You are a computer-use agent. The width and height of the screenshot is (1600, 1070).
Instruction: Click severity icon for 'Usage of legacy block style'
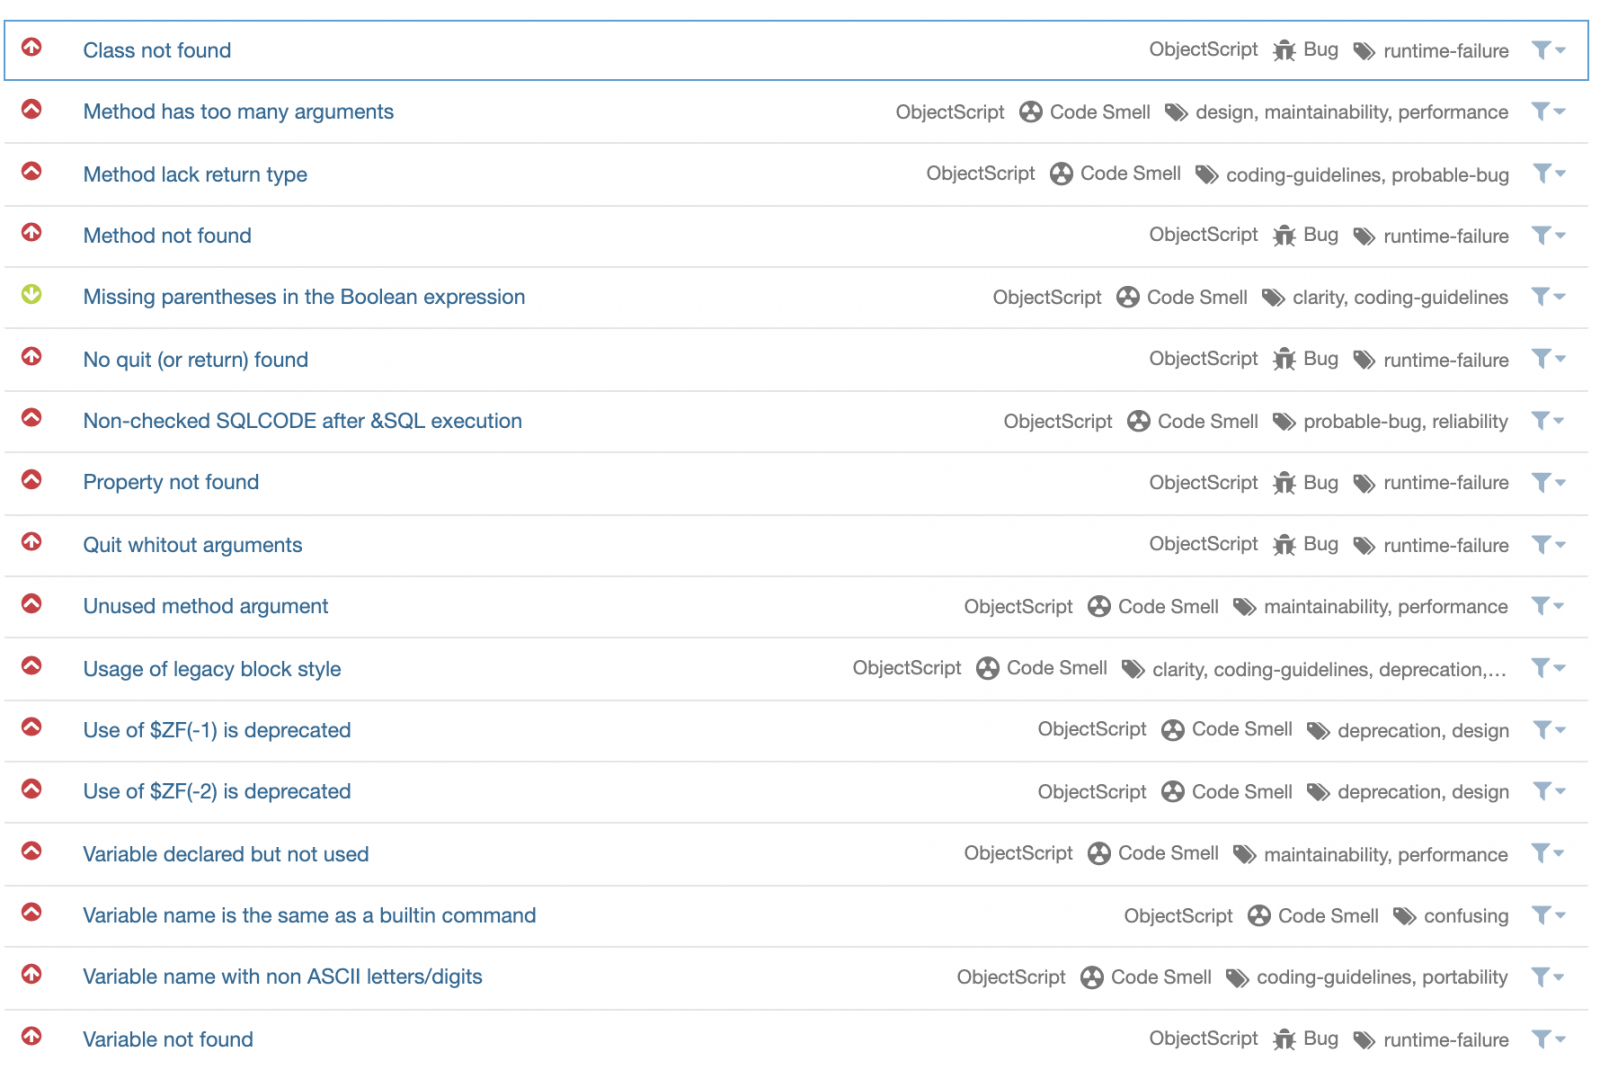coord(32,665)
